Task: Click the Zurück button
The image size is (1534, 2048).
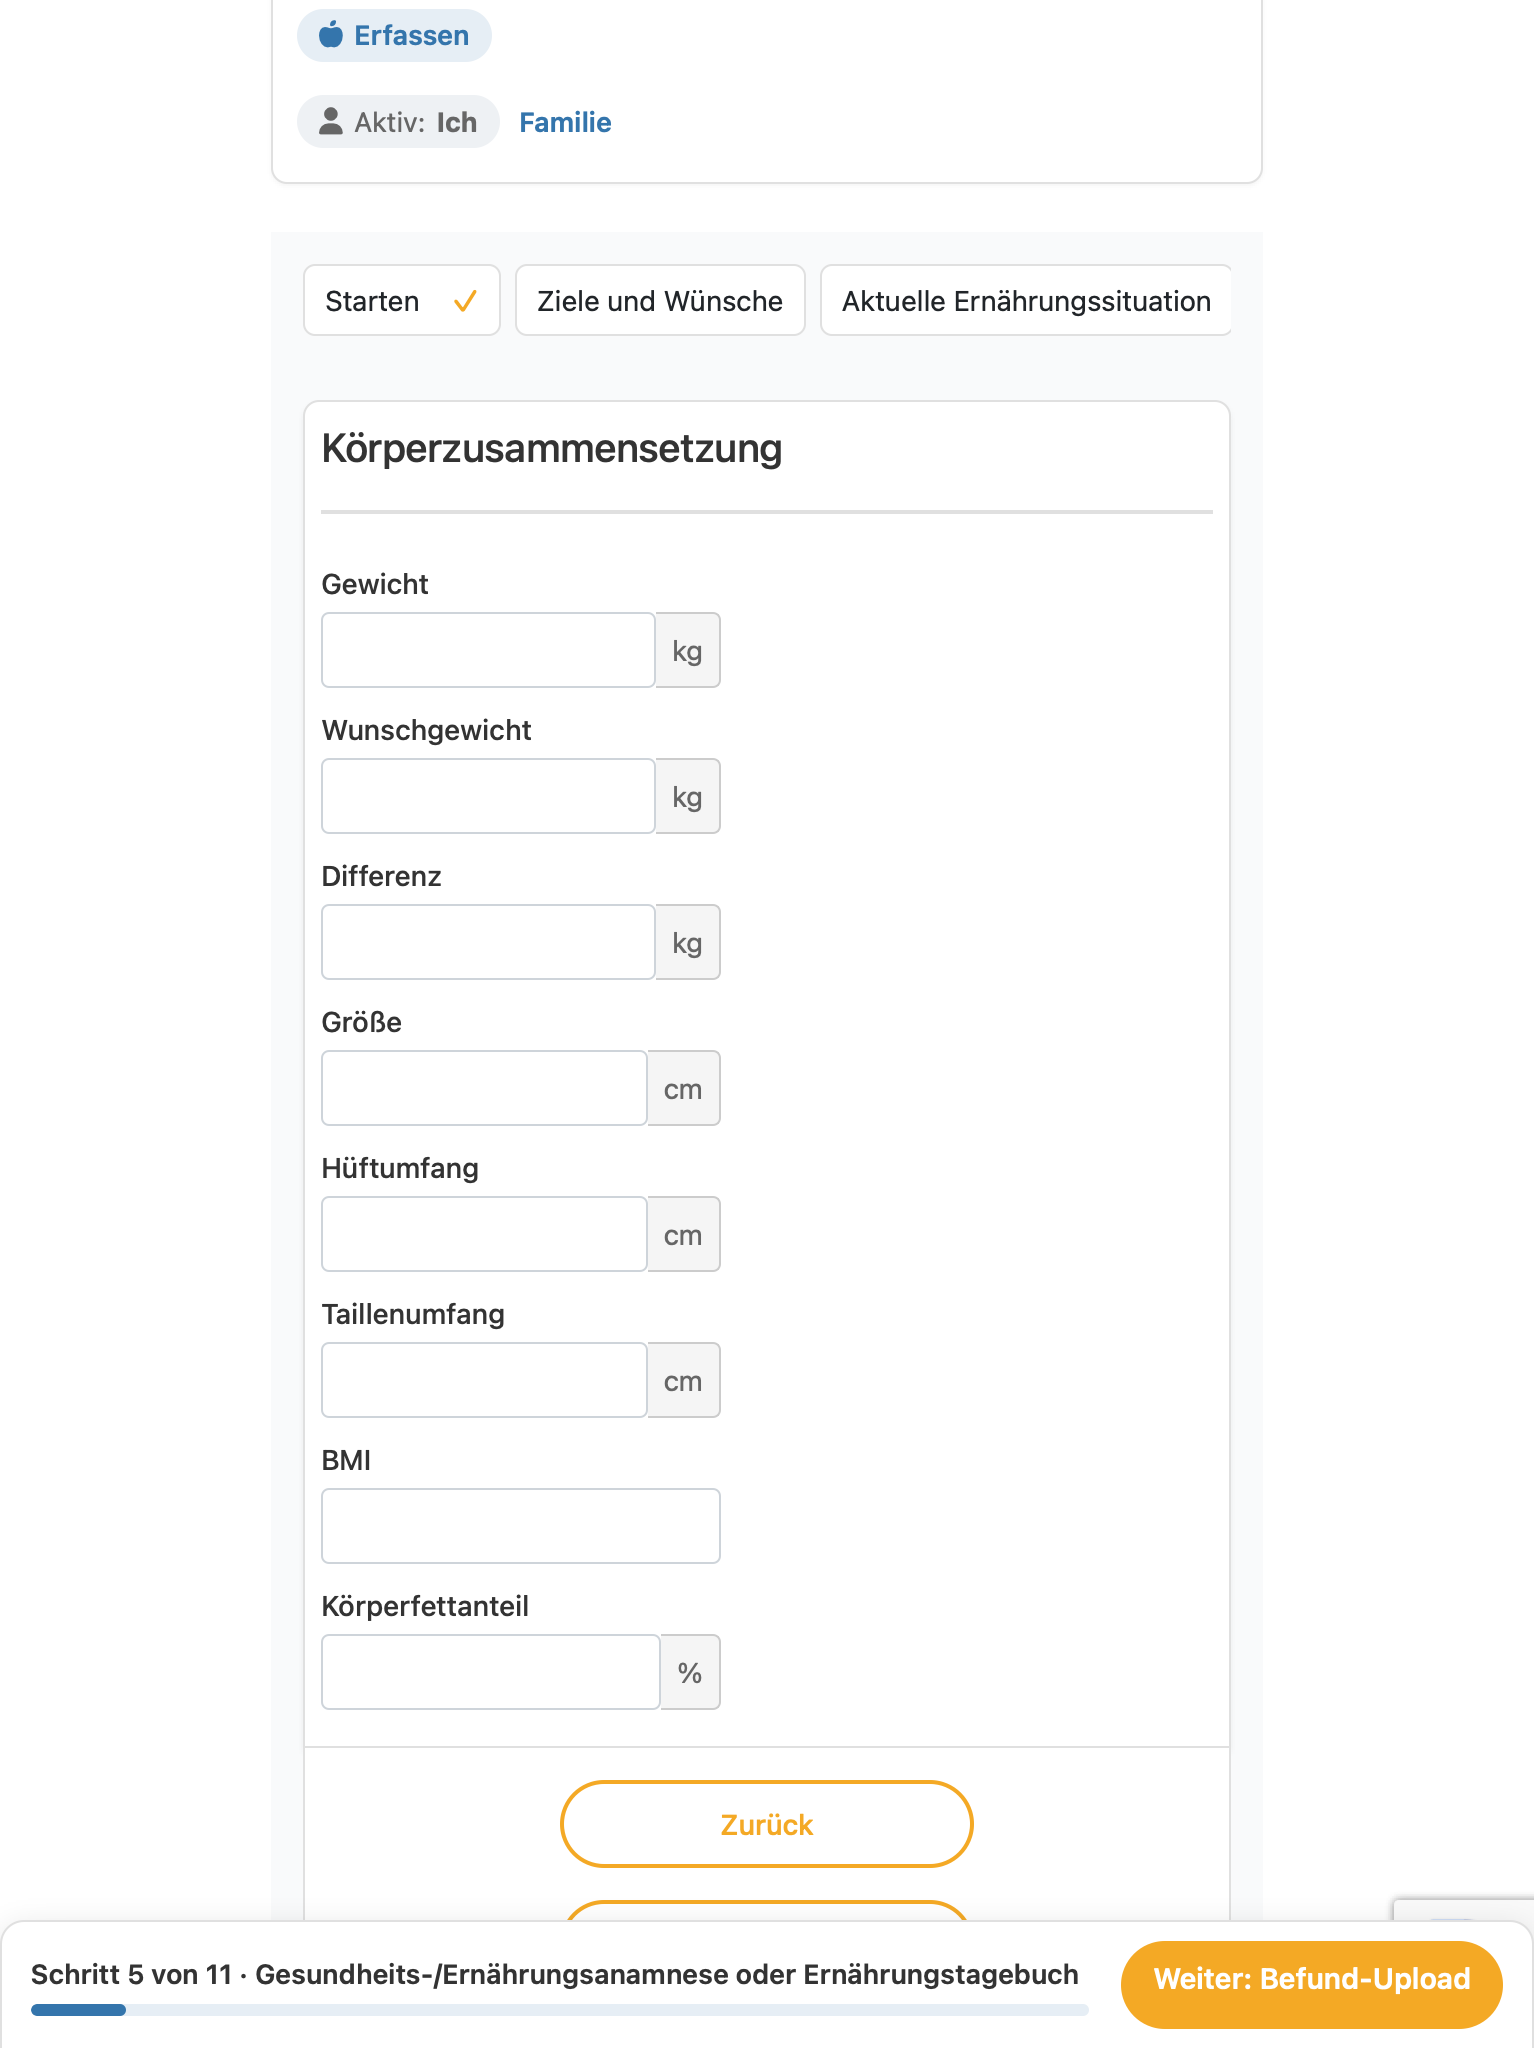Action: [x=767, y=1824]
